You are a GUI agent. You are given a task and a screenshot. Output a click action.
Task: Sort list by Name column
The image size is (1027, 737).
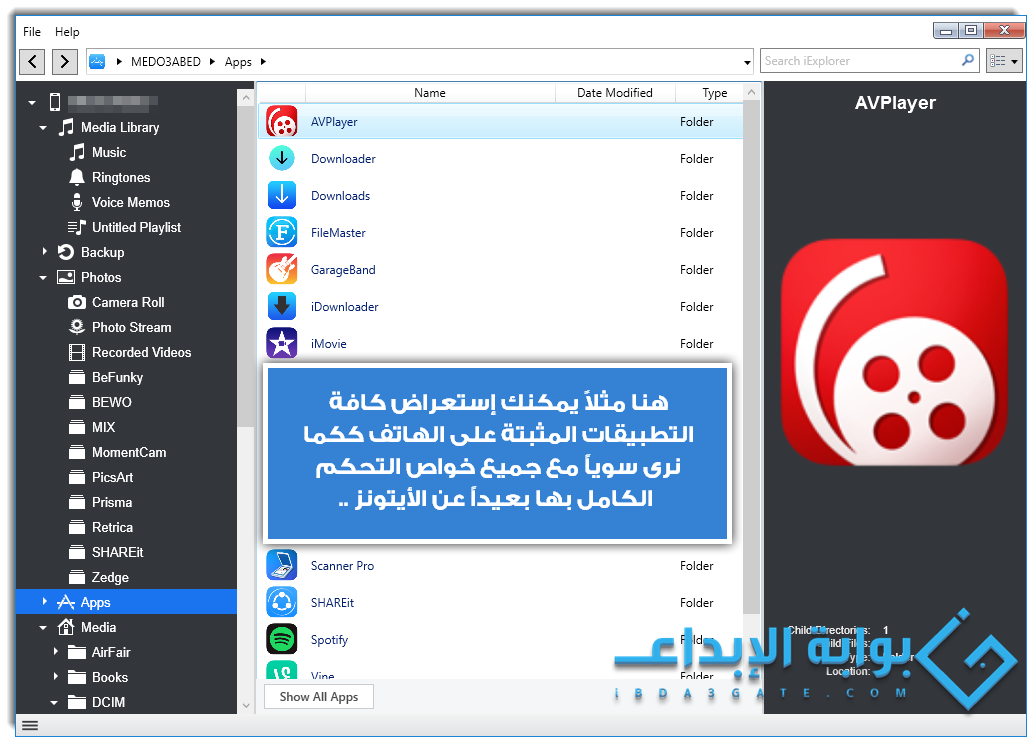tap(430, 92)
